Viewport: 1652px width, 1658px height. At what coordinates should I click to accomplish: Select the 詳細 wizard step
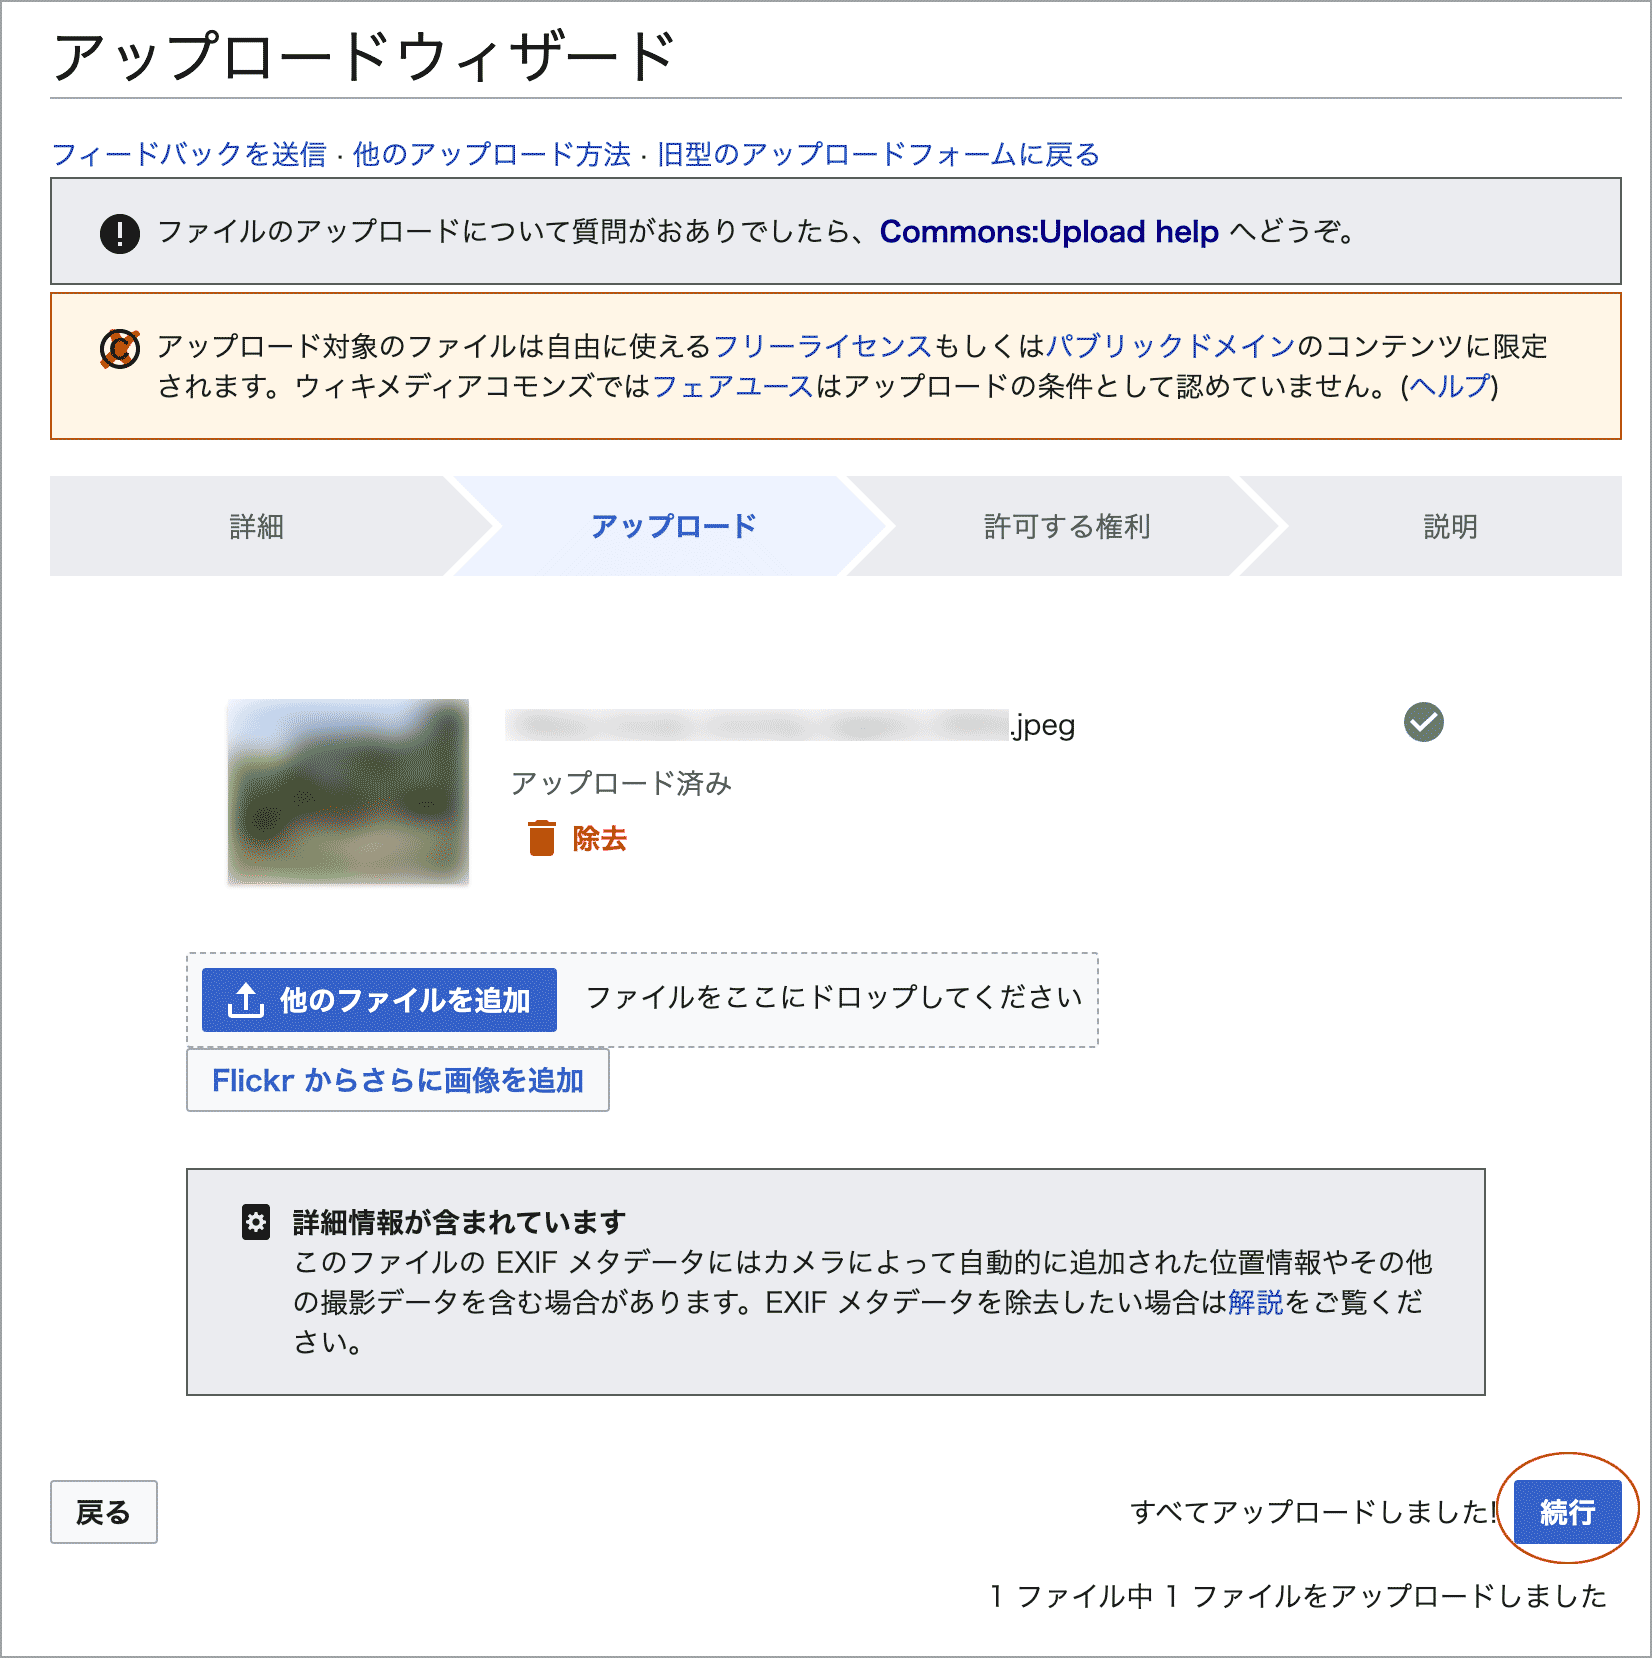(257, 526)
